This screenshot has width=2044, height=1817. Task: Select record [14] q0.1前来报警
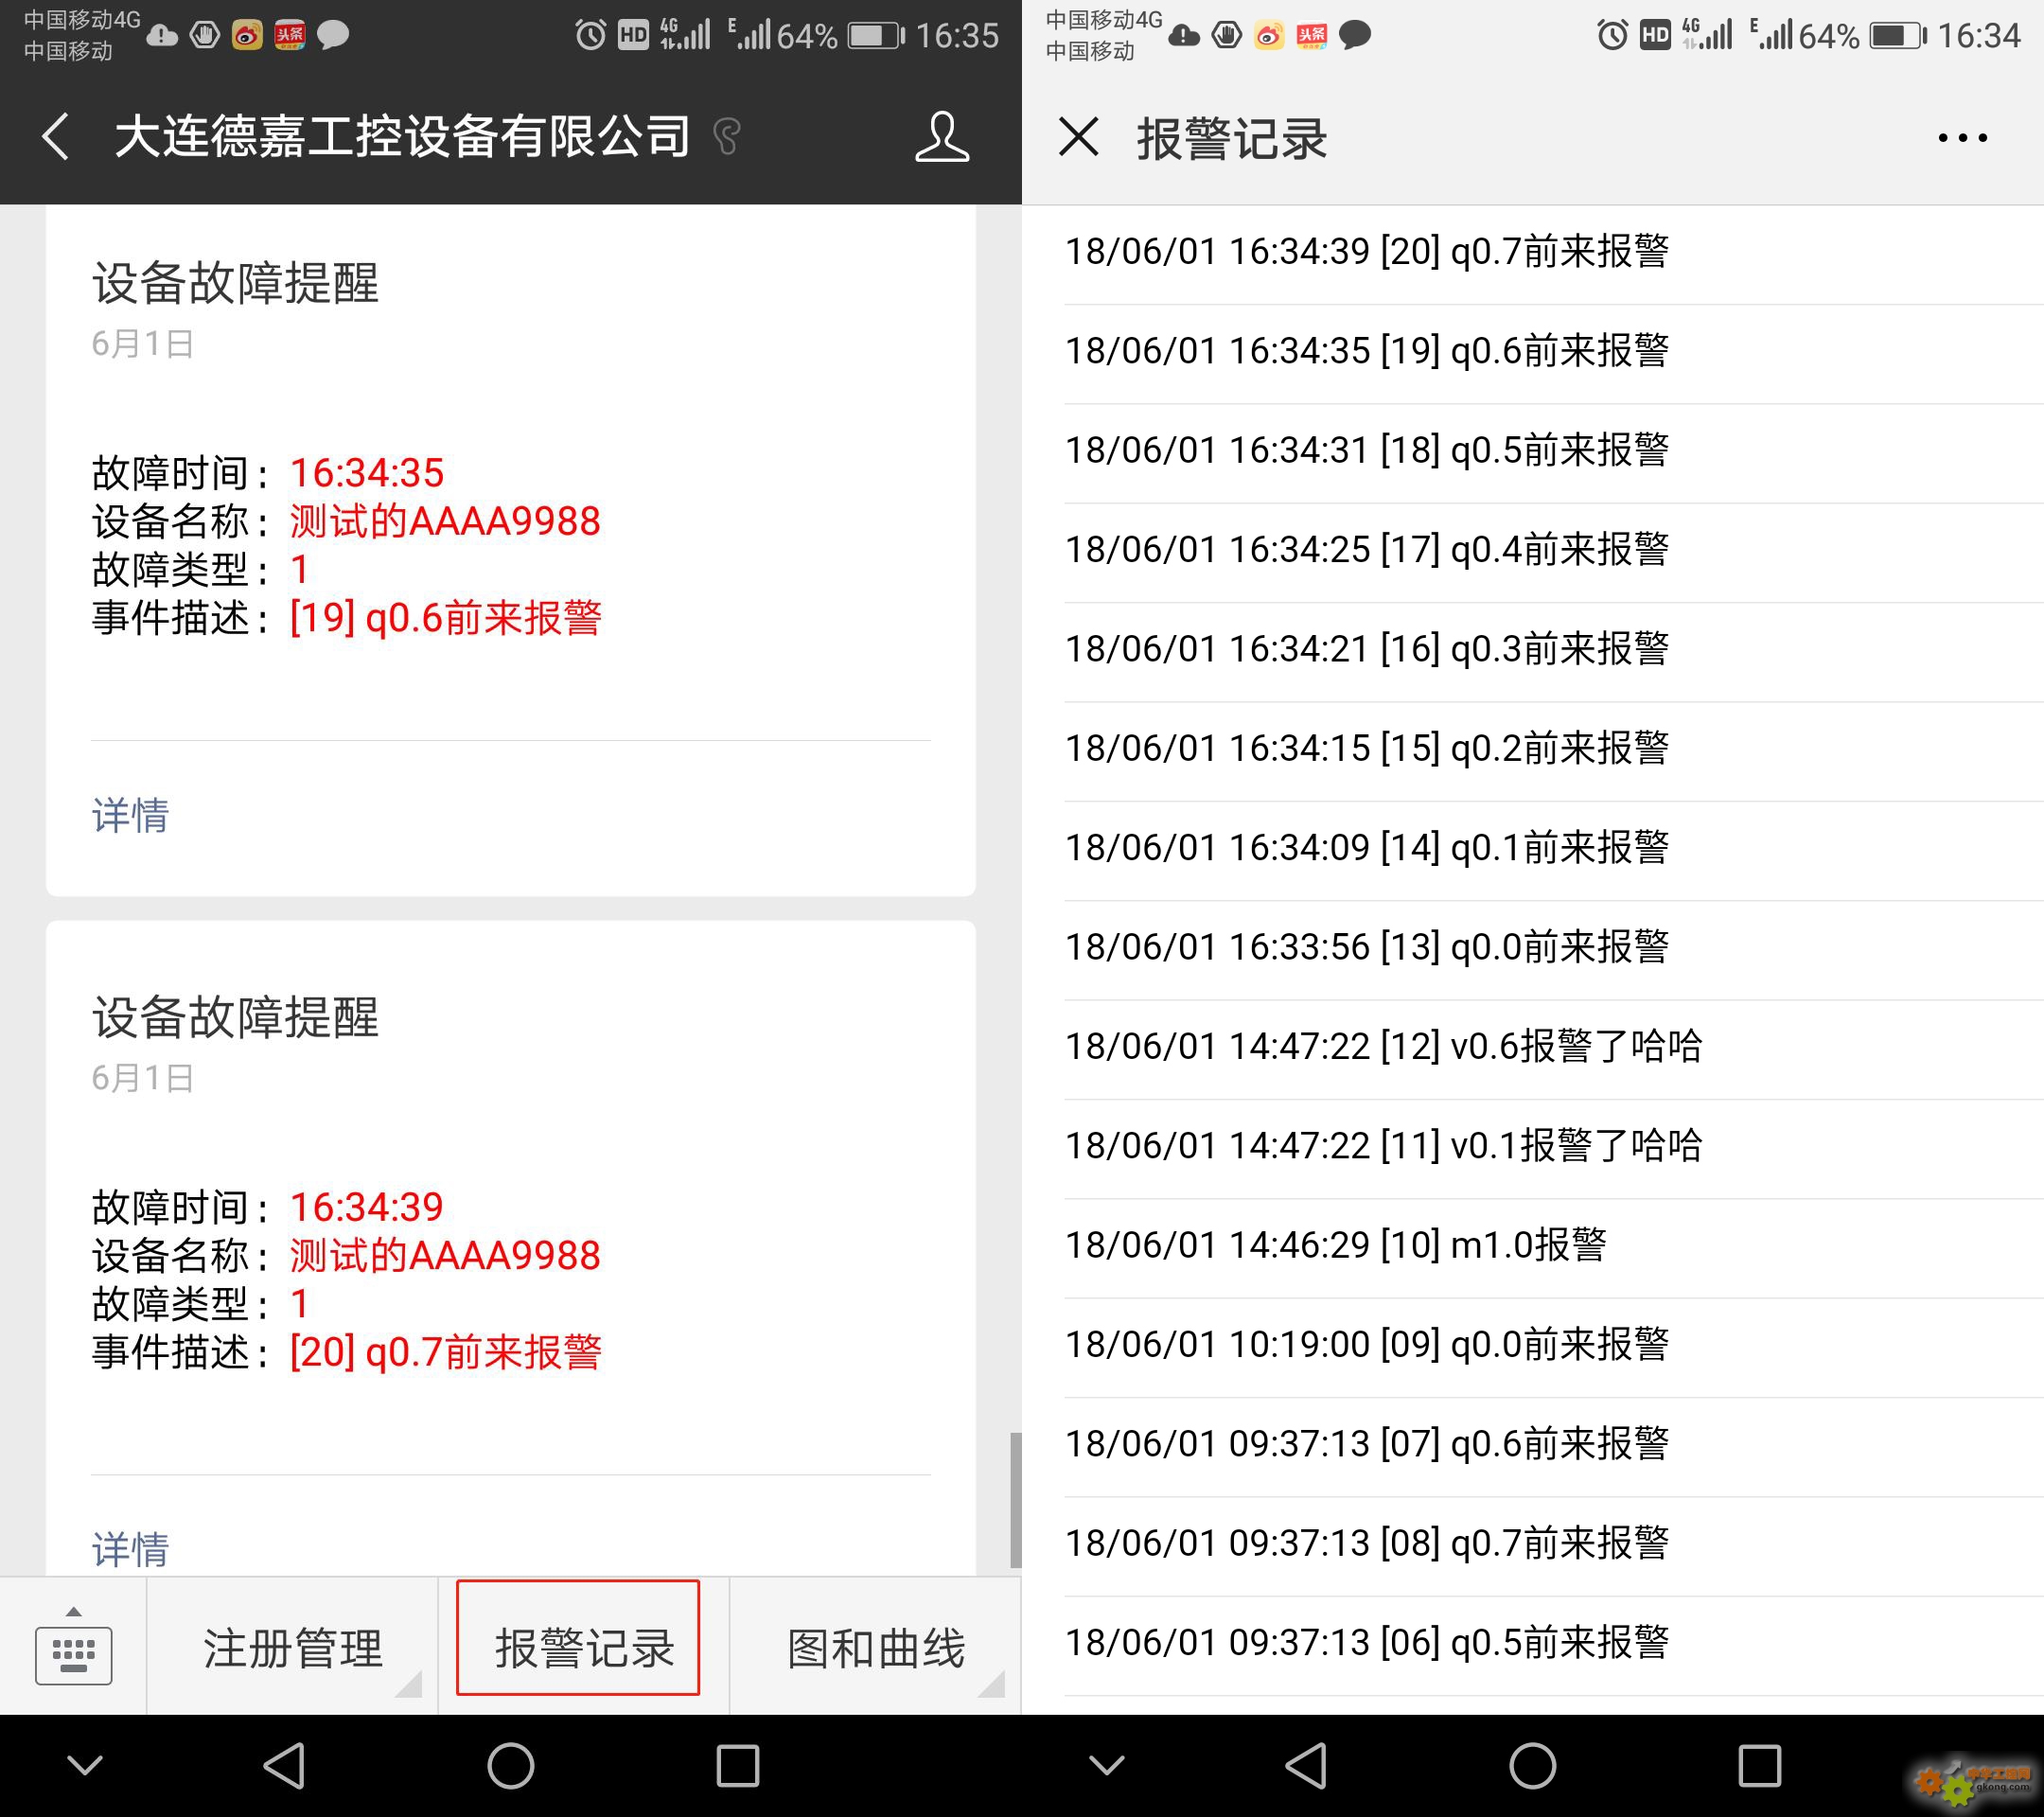pos(1533,848)
